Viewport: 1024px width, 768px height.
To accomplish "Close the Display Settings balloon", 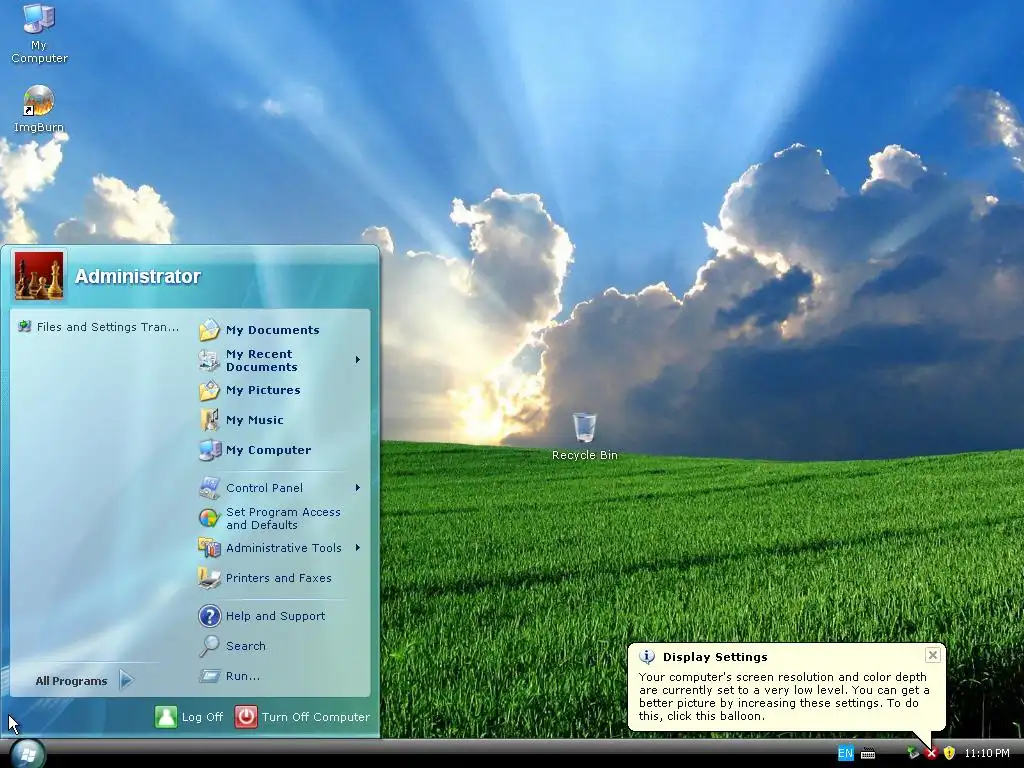I will tap(933, 654).
